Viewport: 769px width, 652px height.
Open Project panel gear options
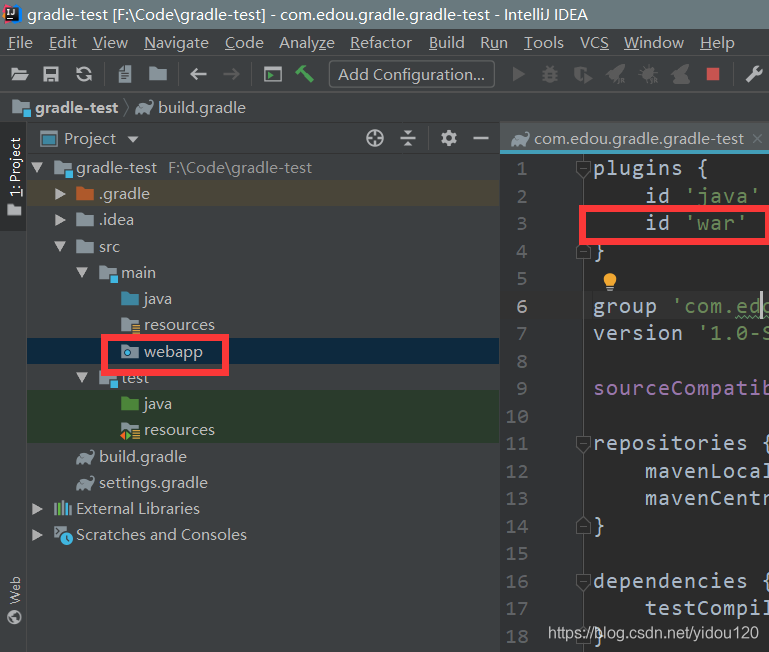coord(449,138)
